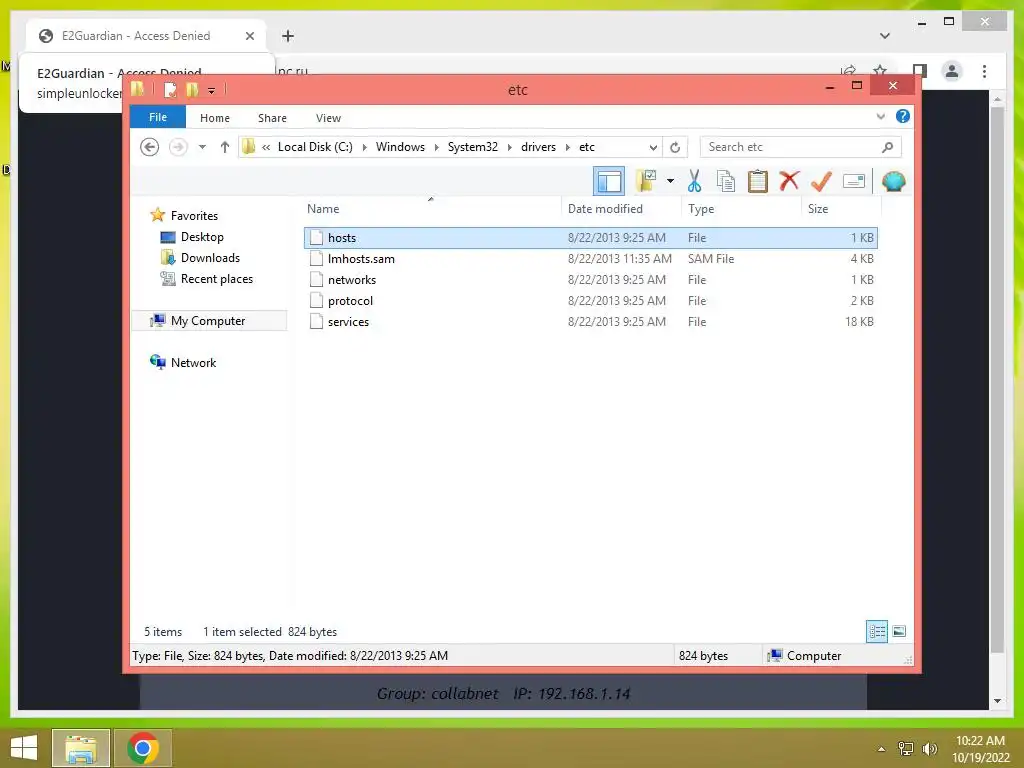The height and width of the screenshot is (768, 1024).
Task: Open the File ribbon tab
Action: point(158,117)
